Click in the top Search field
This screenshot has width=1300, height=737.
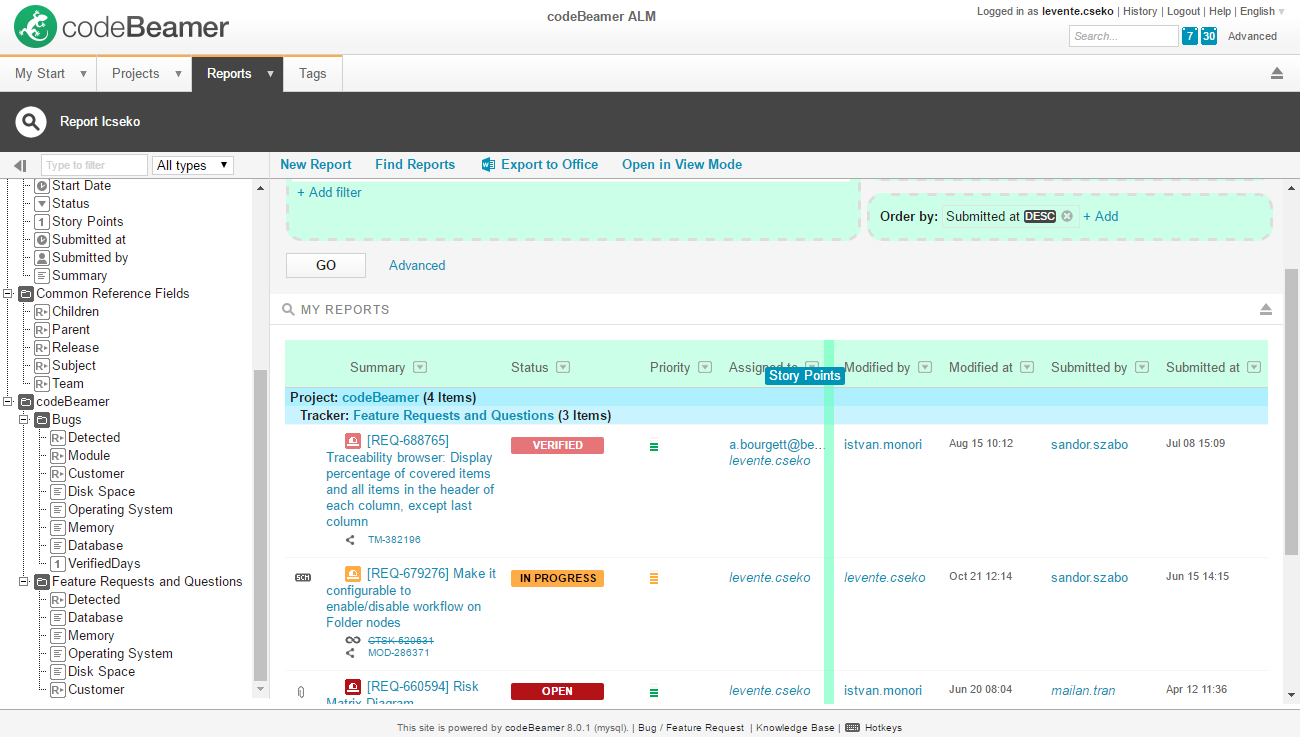coord(1124,36)
